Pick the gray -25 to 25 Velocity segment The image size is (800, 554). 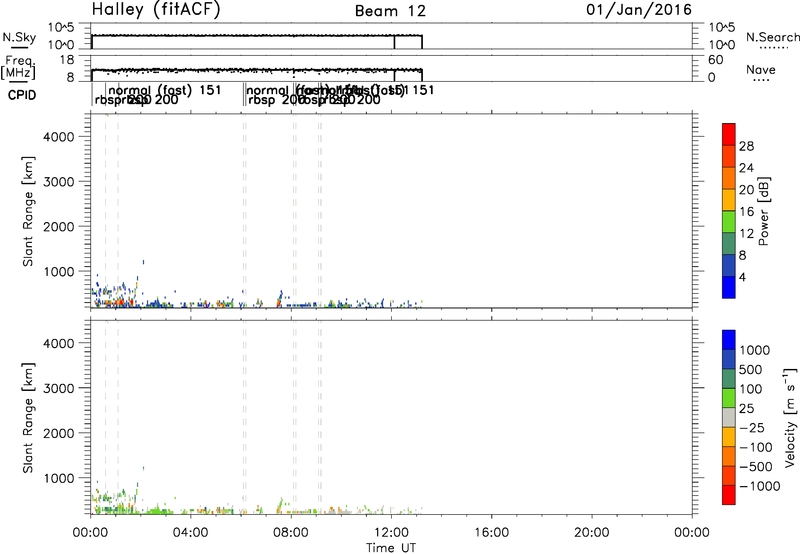click(x=729, y=417)
